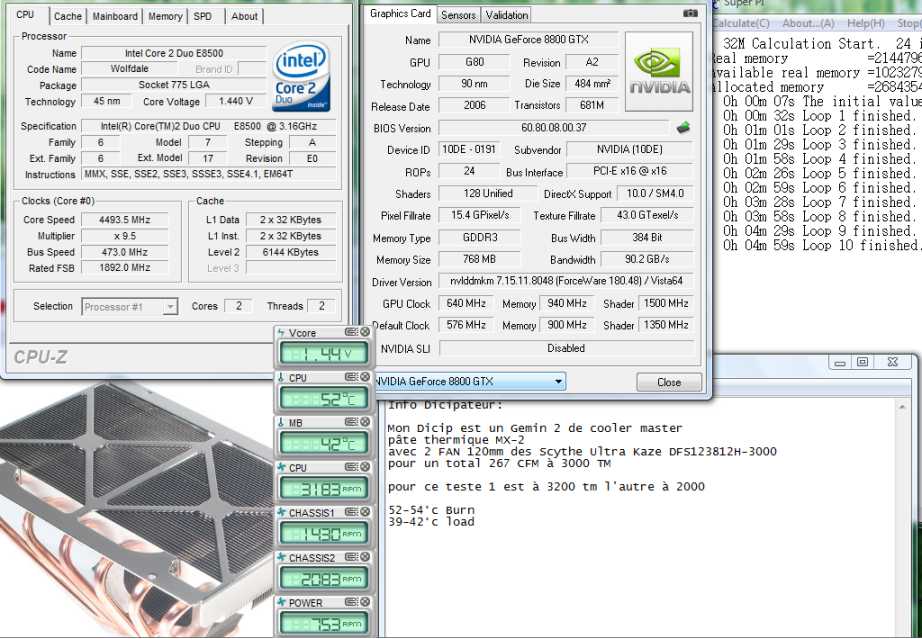Click the Vcore 1.44 V readout display
Image resolution: width=922 pixels, height=639 pixels.
[324, 353]
